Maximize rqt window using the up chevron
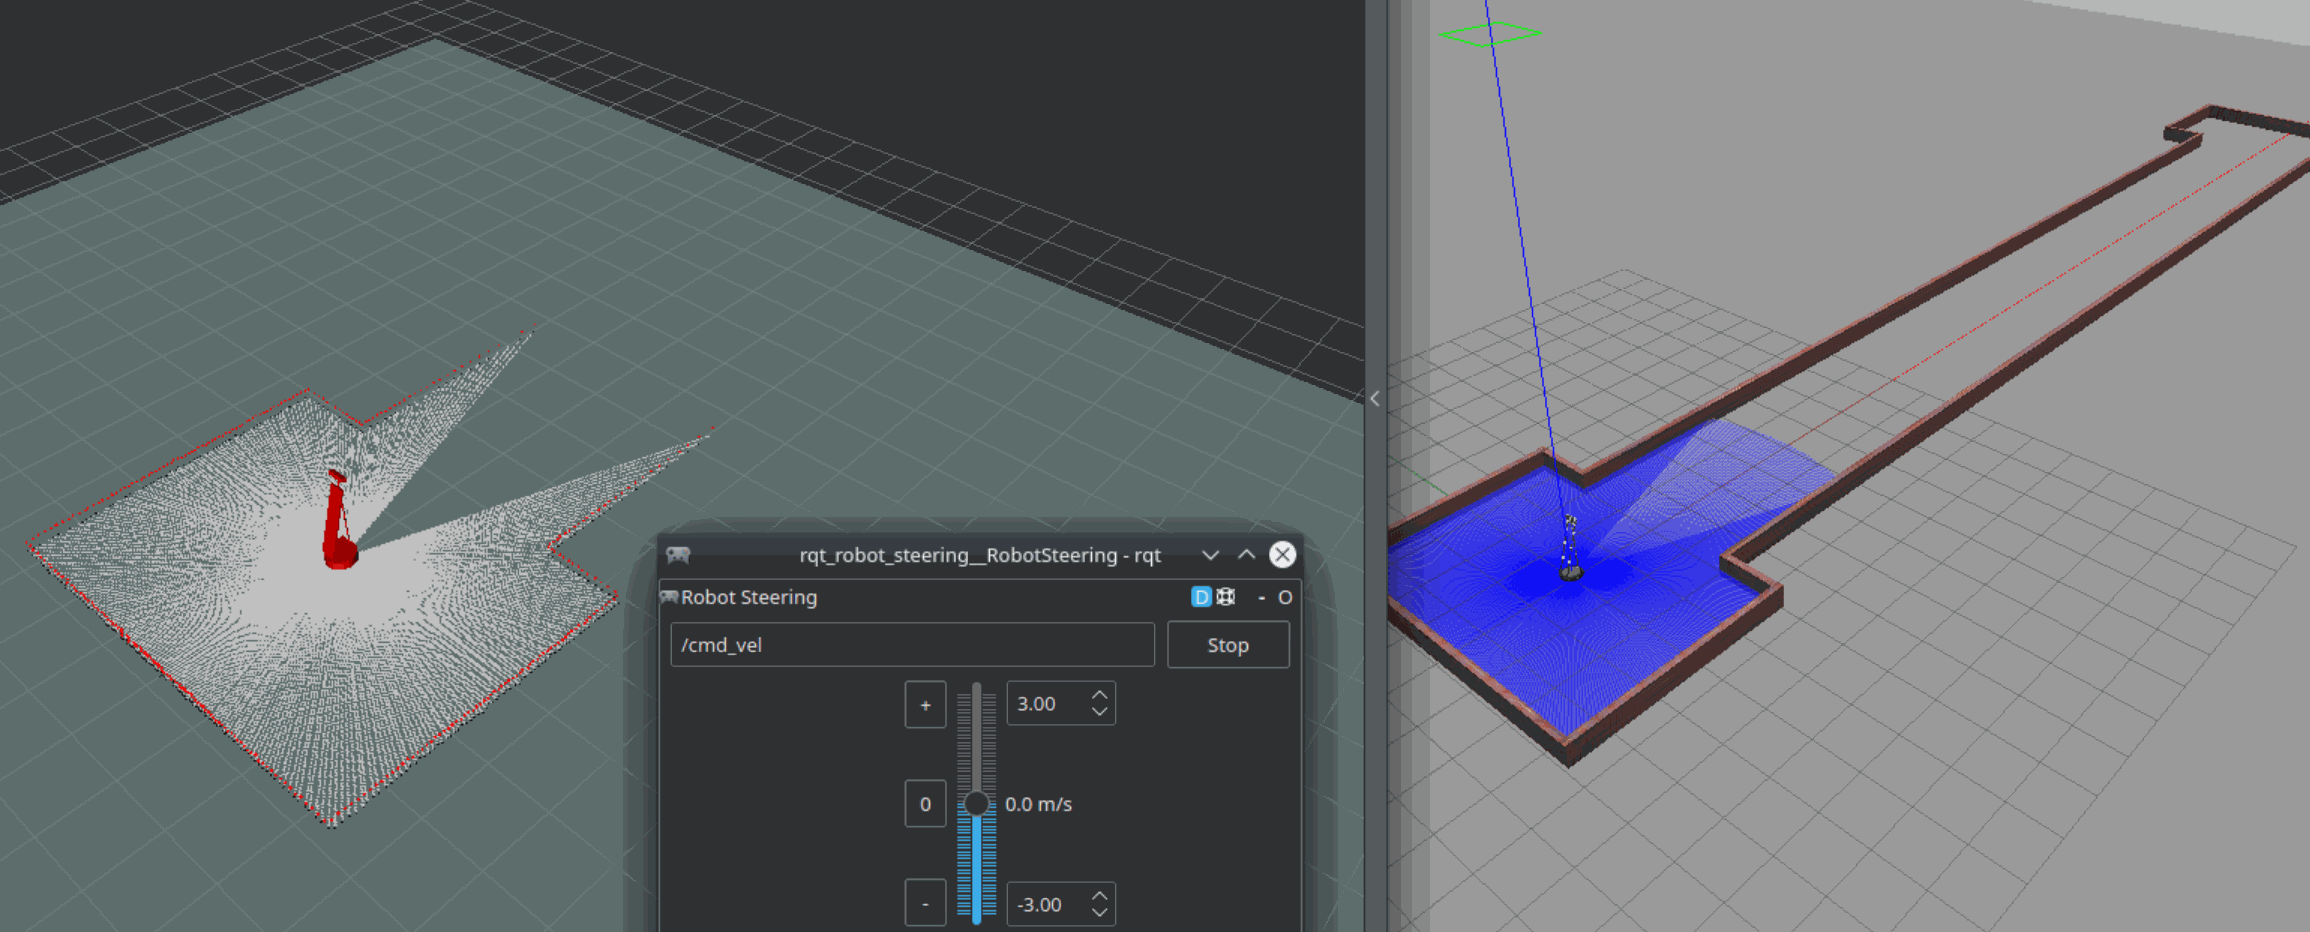The width and height of the screenshot is (2310, 932). (1246, 555)
